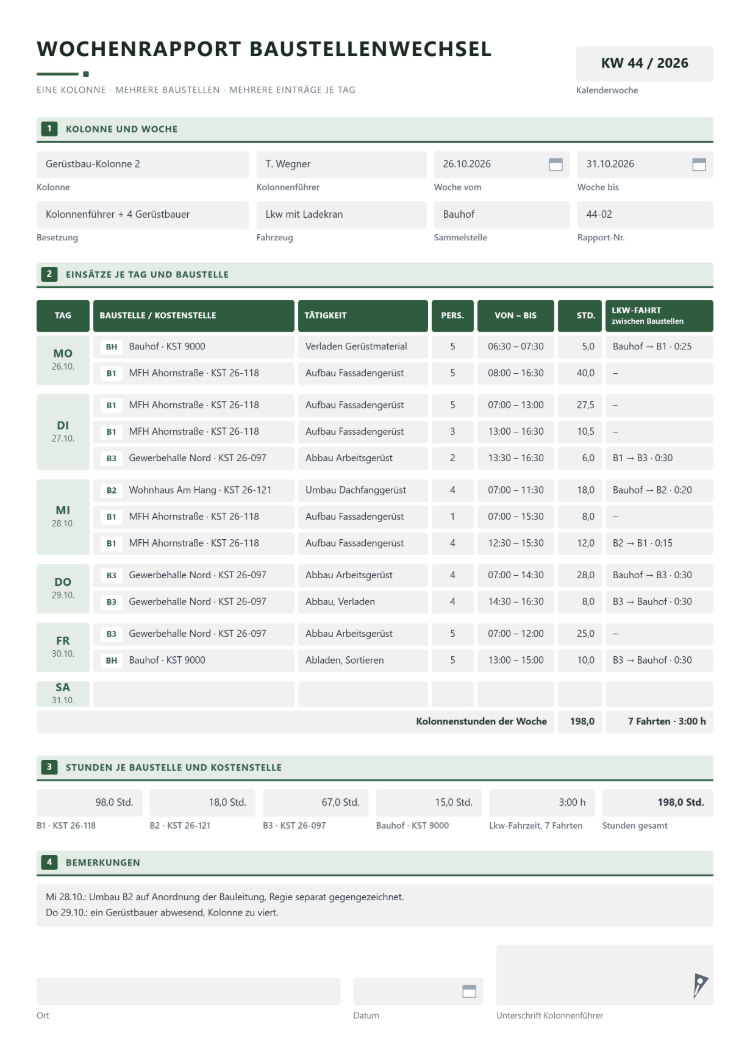Image resolution: width=750 pixels, height=1060 pixels.
Task: Edit the Kolonne field Gerüstbau-Kolonne 2
Action: tap(143, 164)
